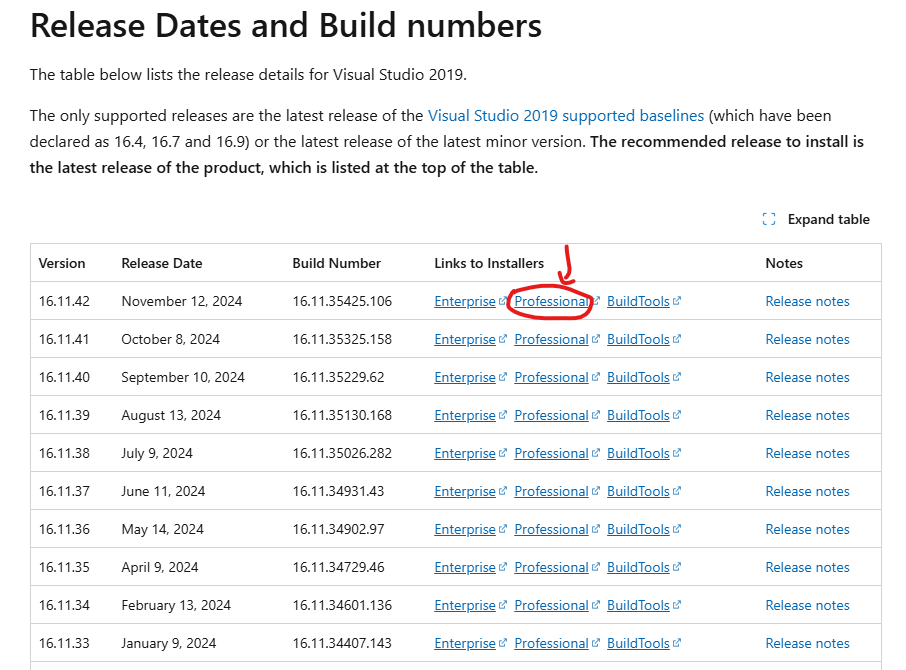Screen dimensions: 906x670
Task: Click release date August 13, 2024
Action: point(171,415)
